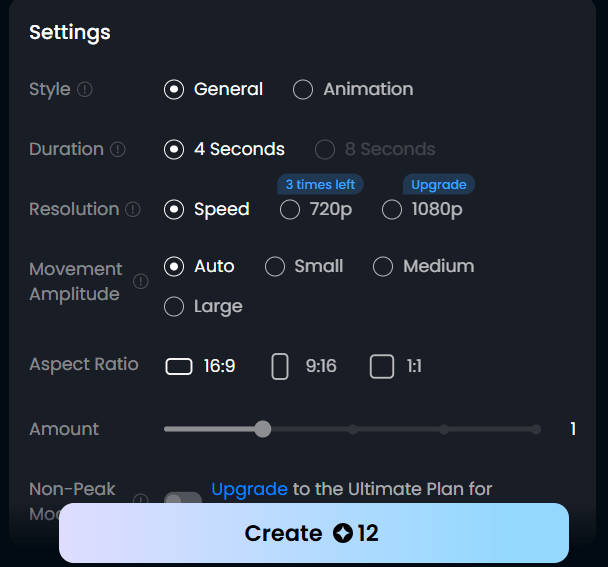Click the Amount slider handle
Screen dimensions: 608x567
click(263, 429)
